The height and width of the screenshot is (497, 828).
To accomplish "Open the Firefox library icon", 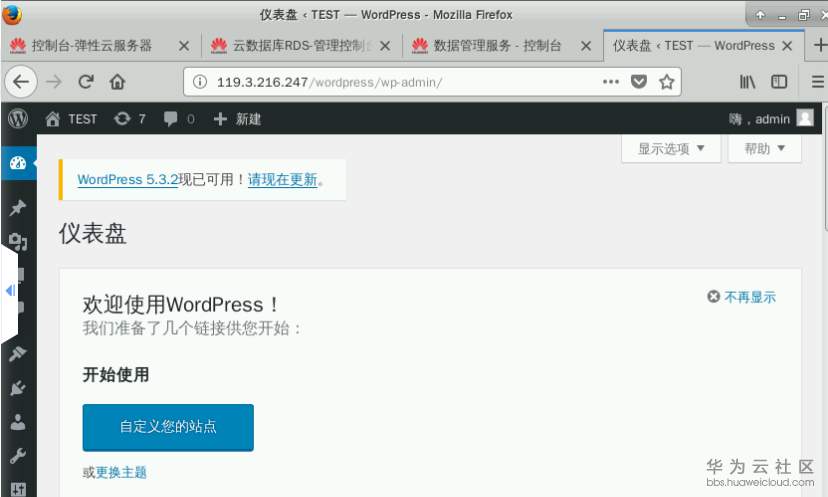I will tap(747, 81).
